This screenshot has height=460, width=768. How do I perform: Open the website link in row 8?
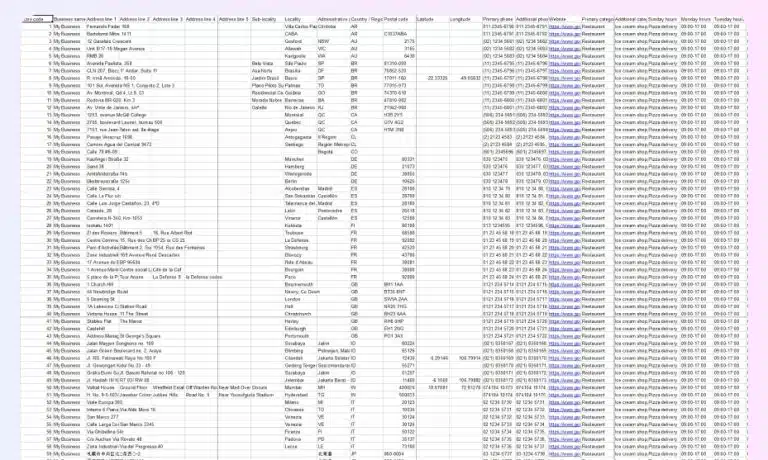[564, 78]
